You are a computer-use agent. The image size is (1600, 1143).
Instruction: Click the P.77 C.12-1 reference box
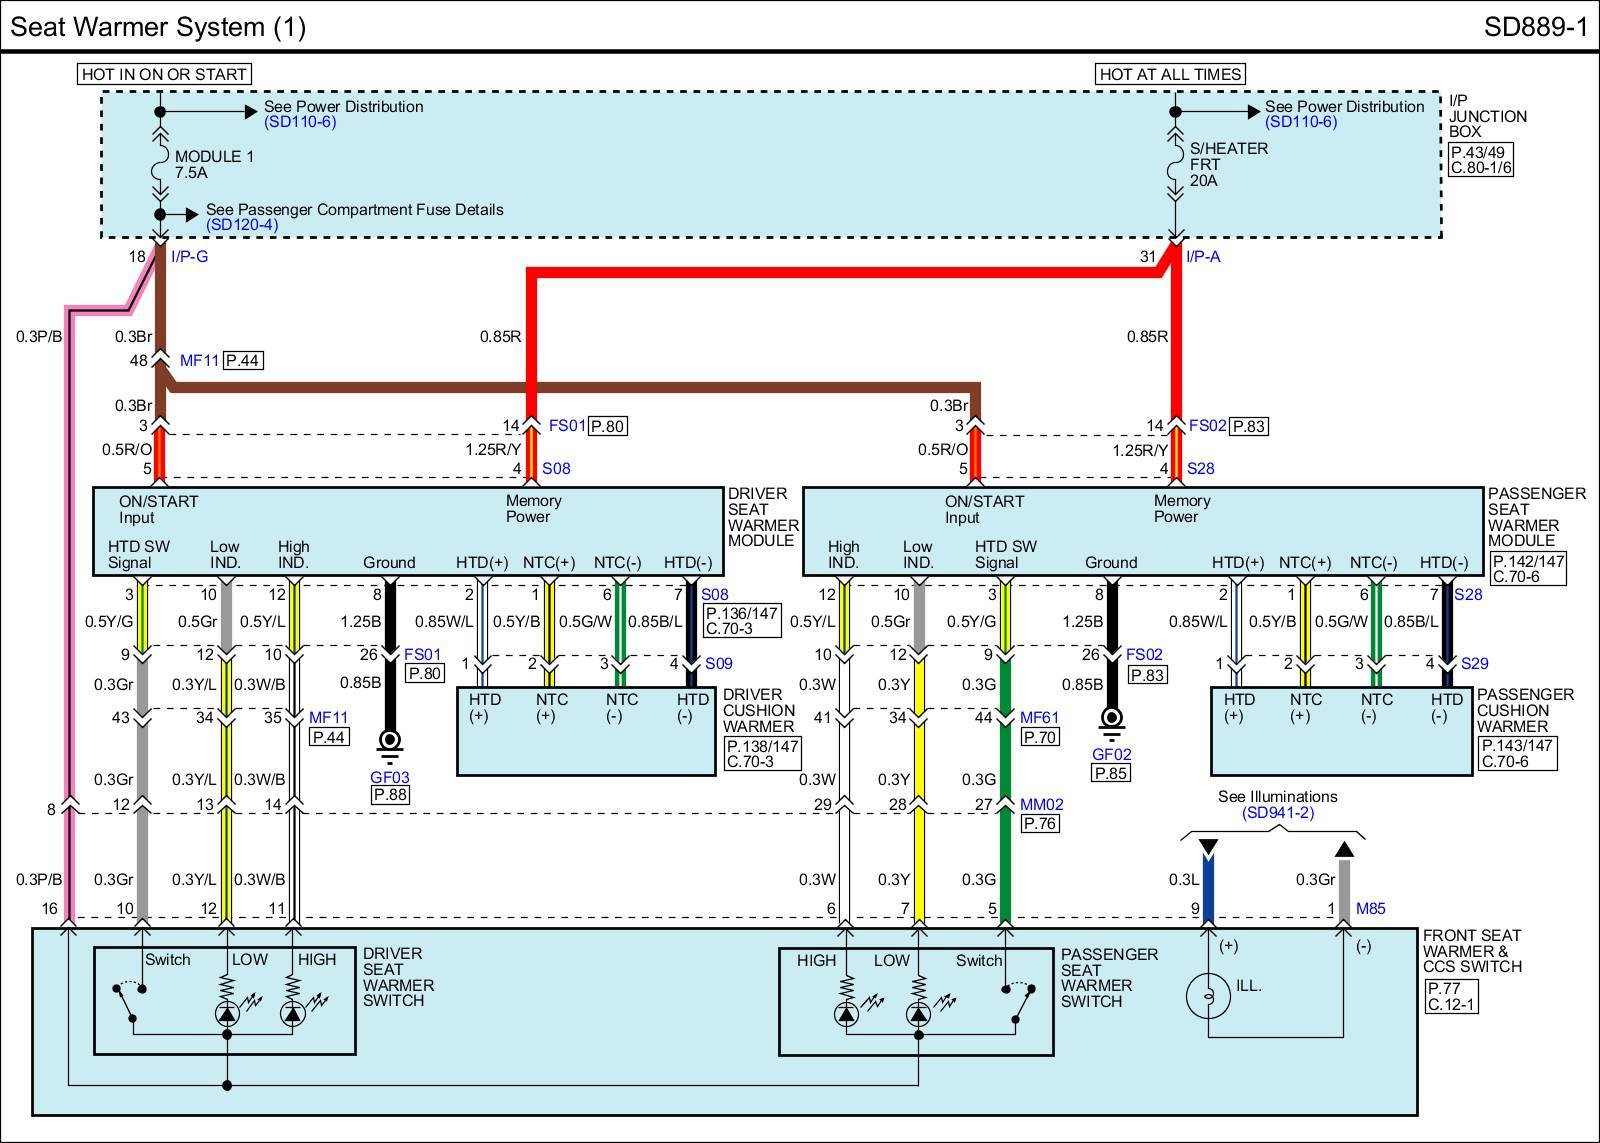(x=1451, y=996)
